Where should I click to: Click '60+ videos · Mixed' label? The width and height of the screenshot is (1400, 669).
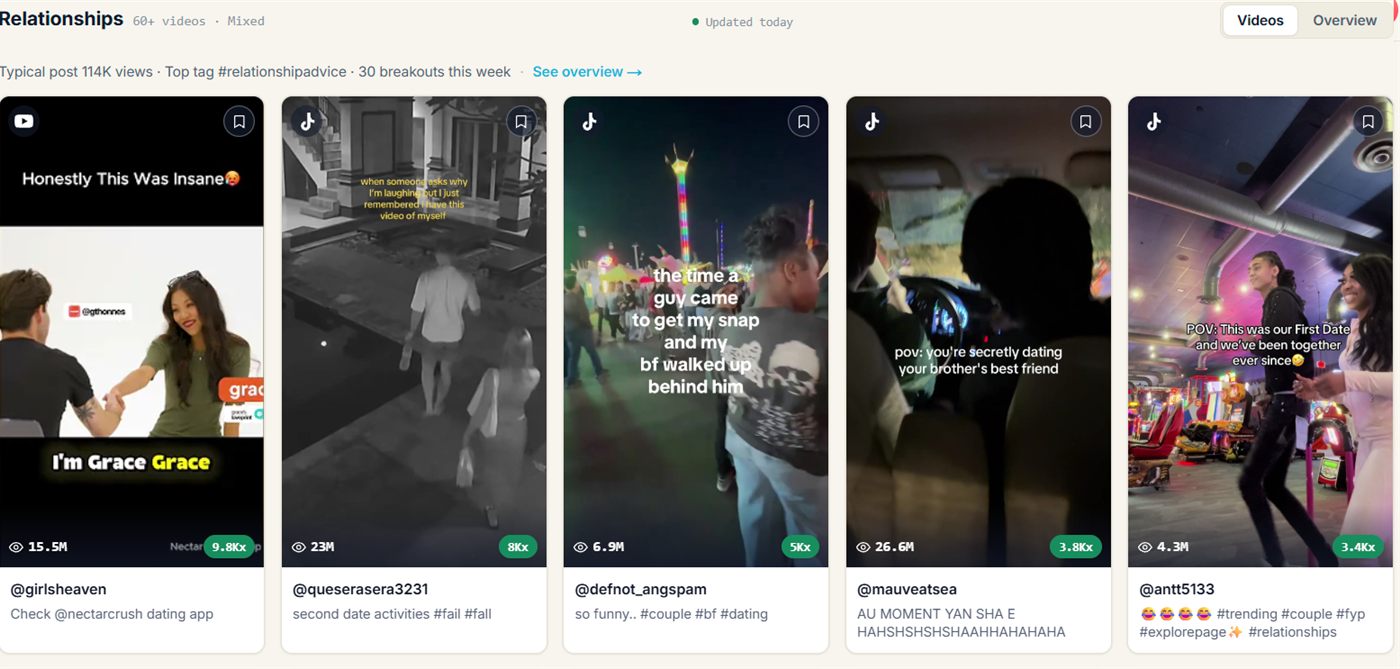click(x=198, y=21)
